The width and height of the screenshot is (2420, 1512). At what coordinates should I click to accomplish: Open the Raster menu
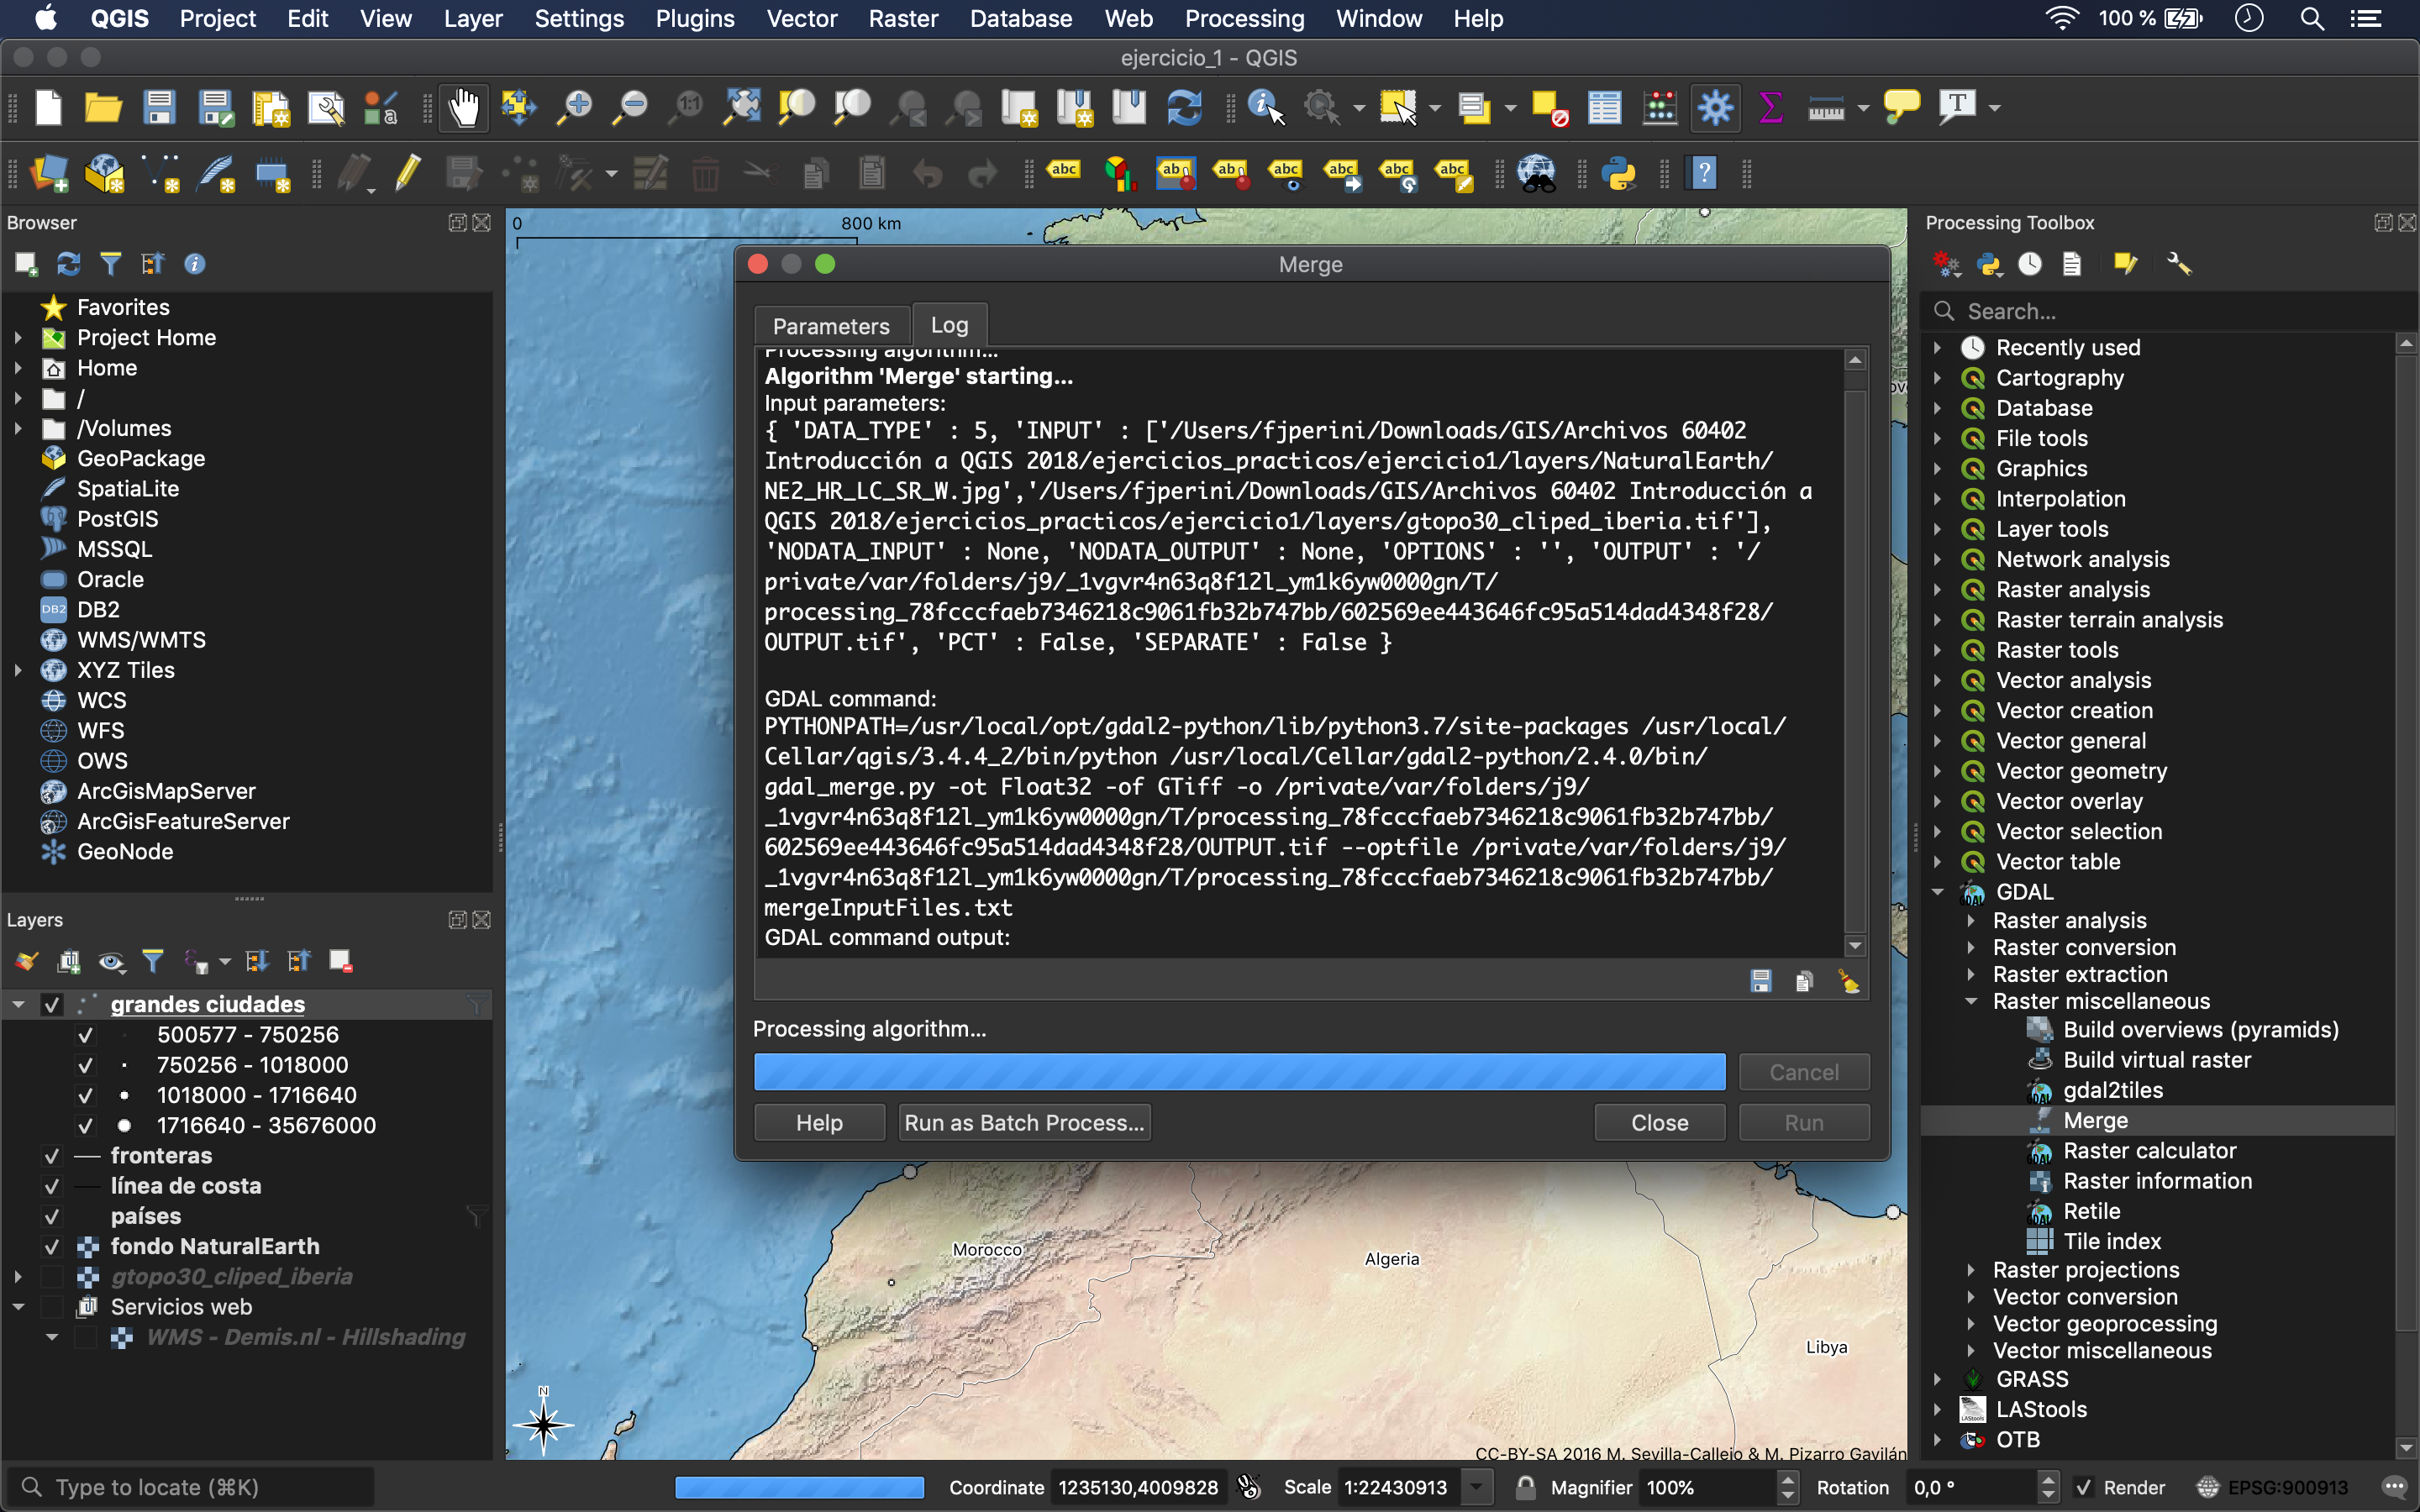903,19
